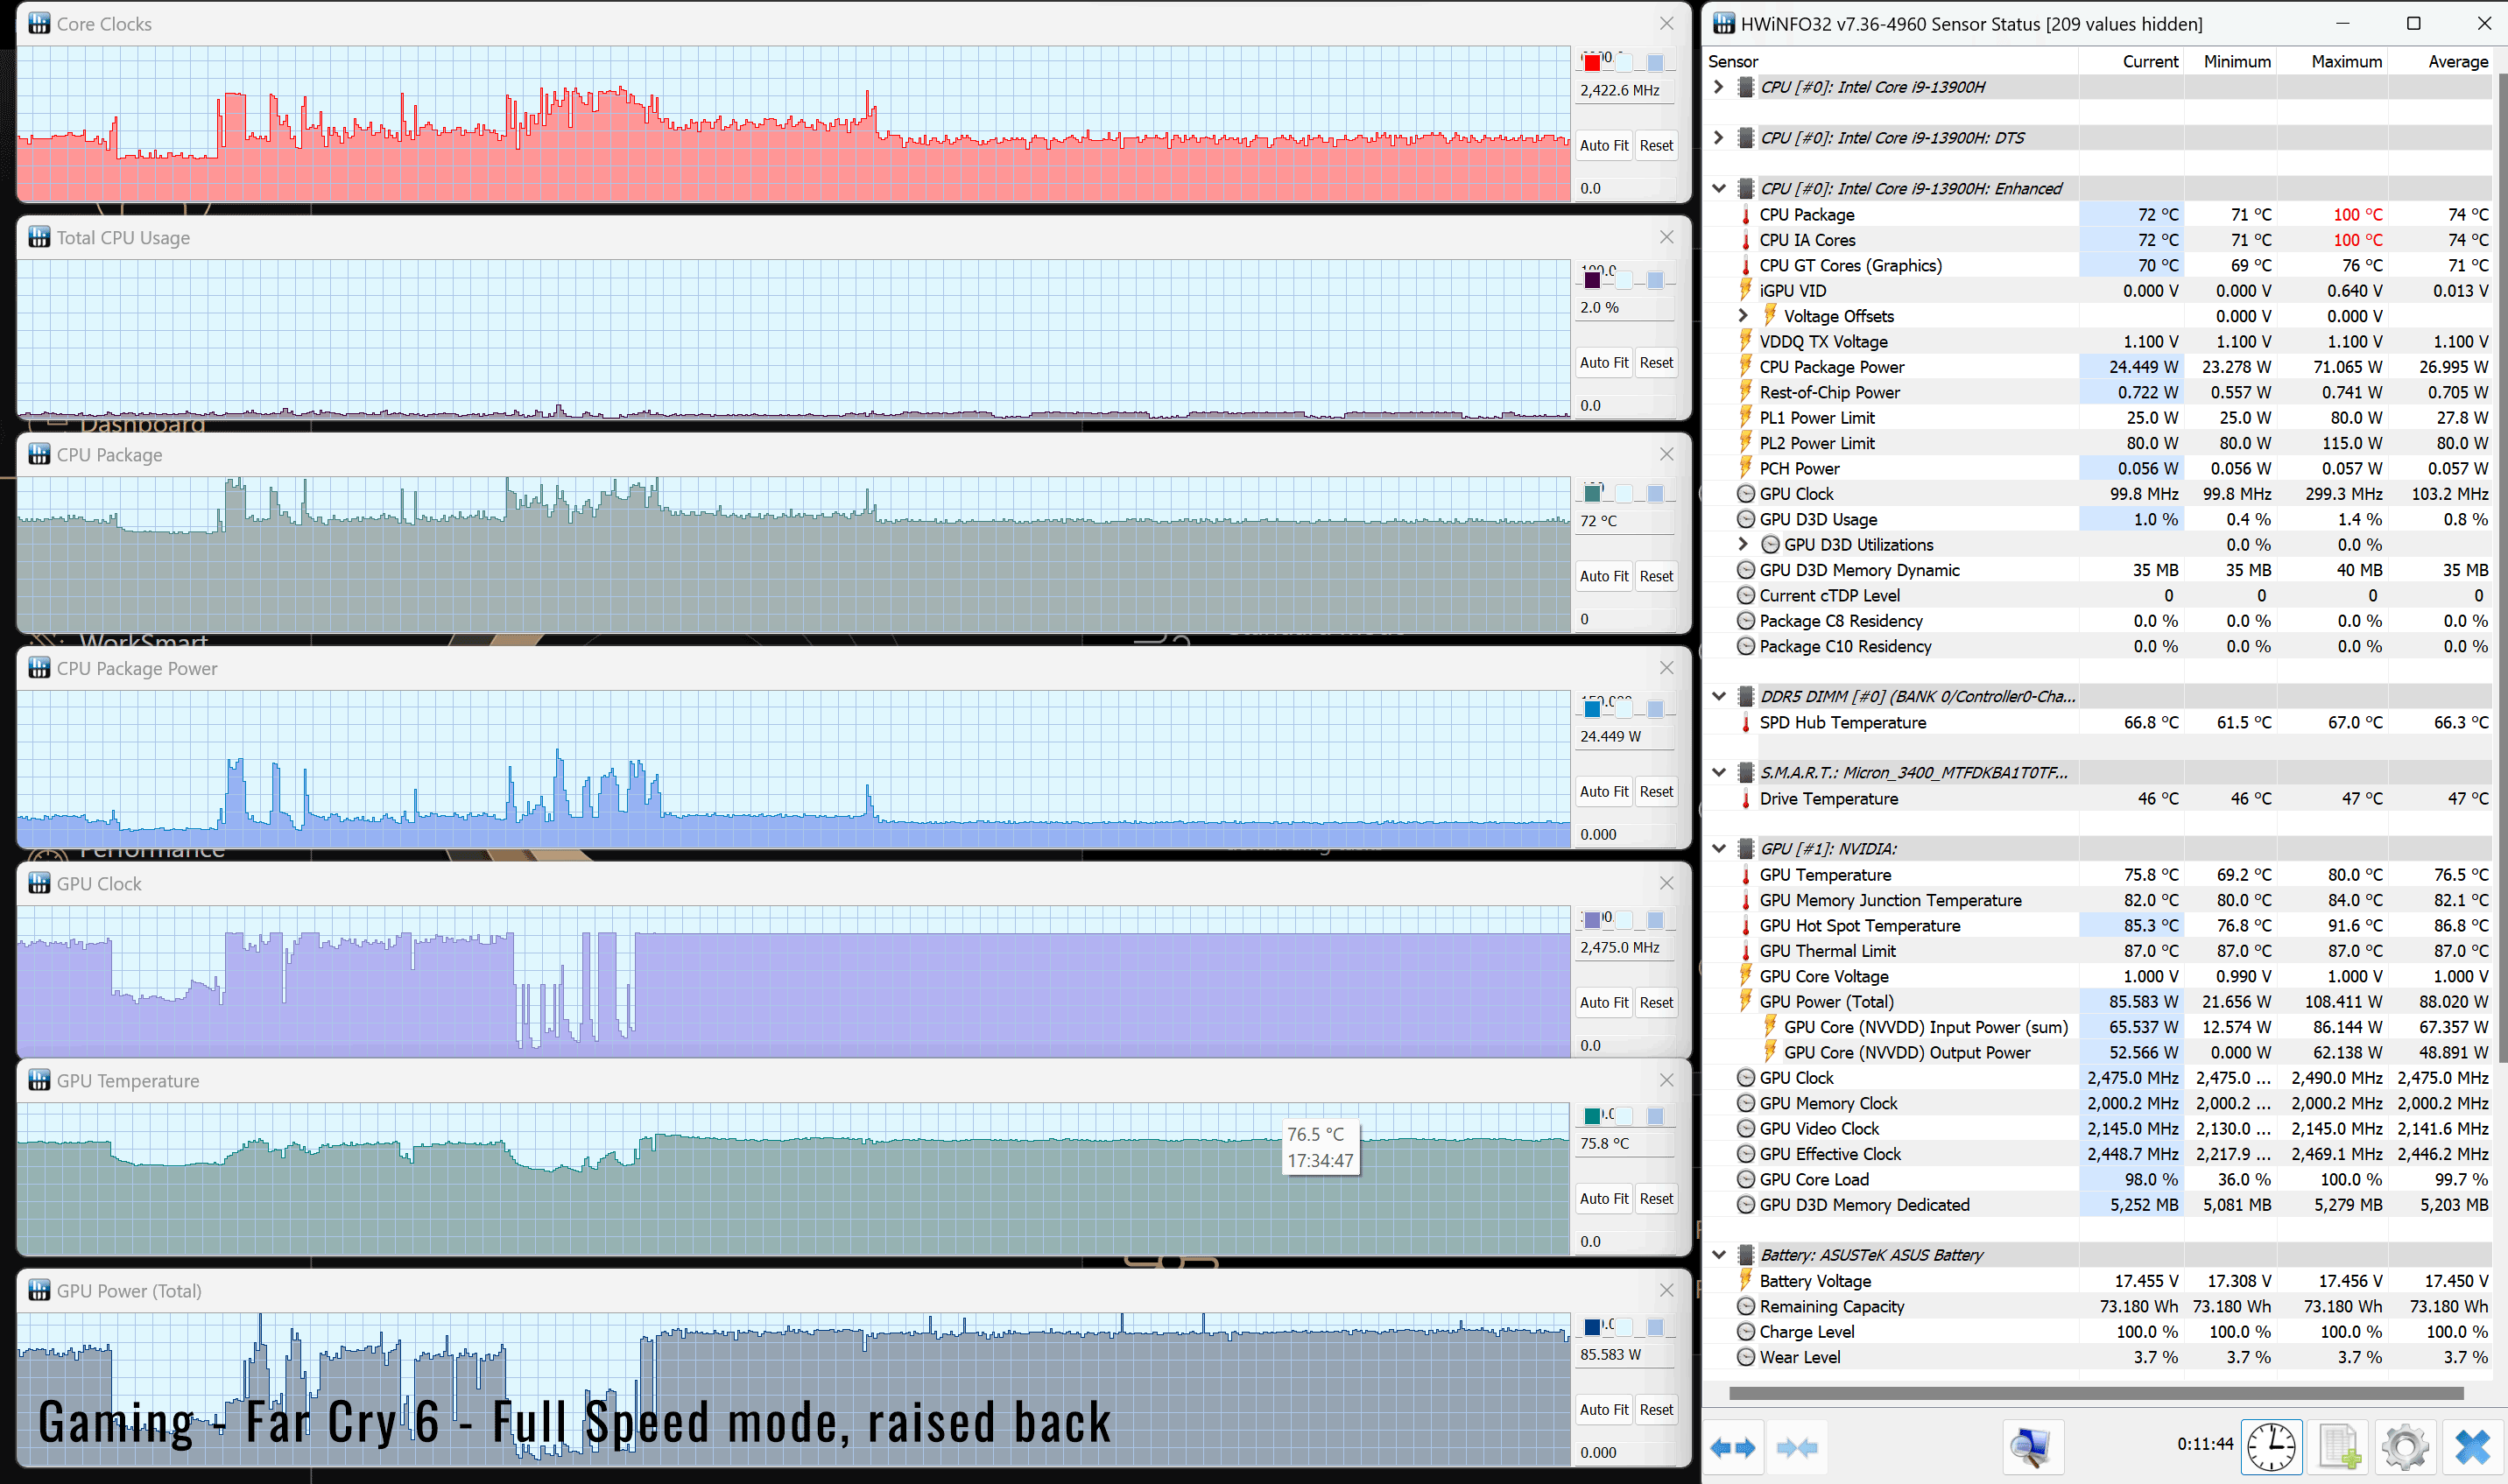Click lightning icon beside PCH Power

pos(1746,468)
